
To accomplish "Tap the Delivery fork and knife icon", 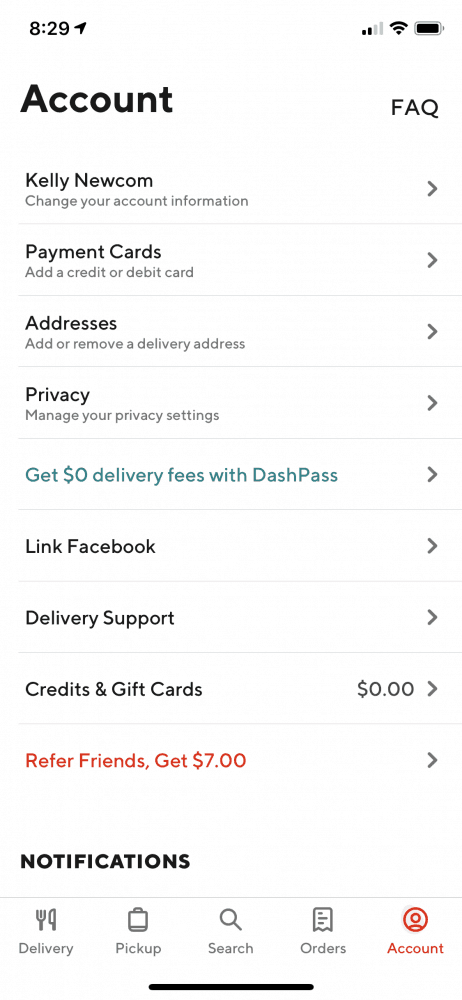I will [x=45, y=920].
